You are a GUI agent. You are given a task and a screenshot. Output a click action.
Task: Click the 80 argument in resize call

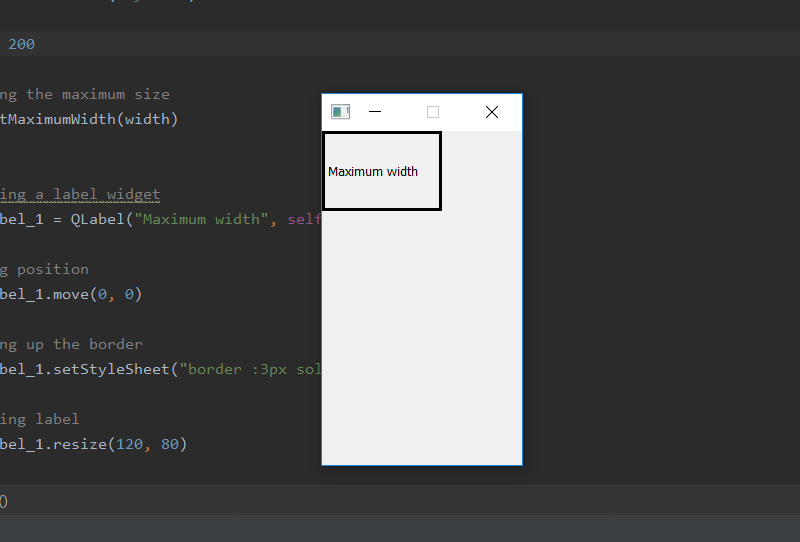170,445
